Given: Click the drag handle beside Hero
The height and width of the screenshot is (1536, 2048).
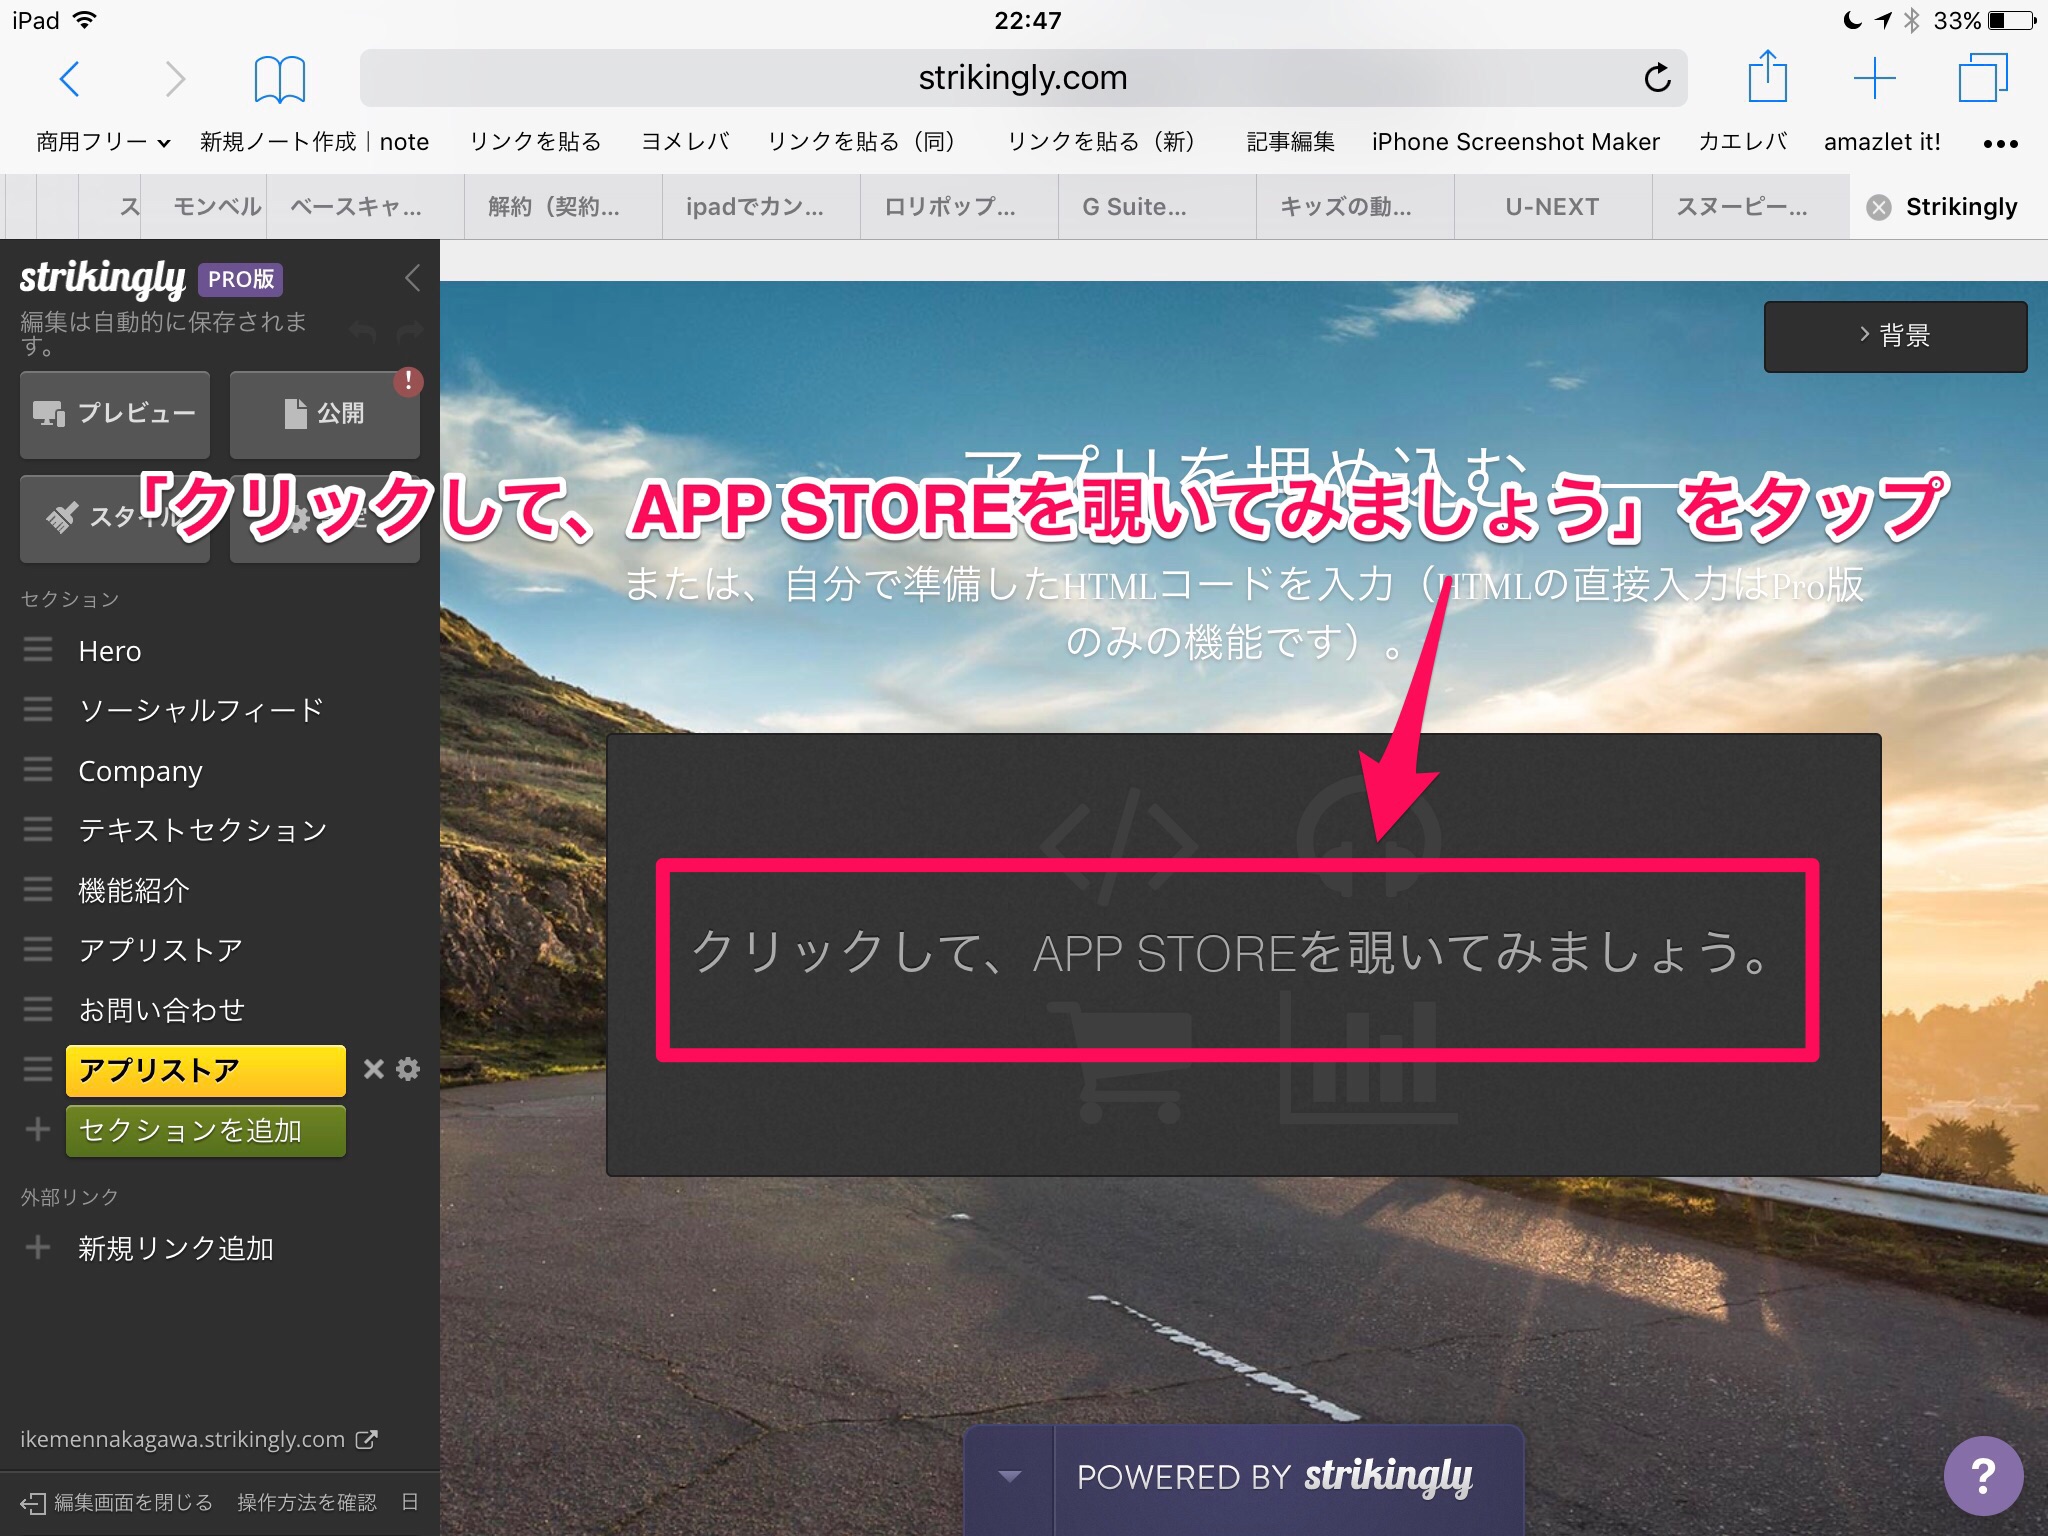Looking at the screenshot, I should point(38,651).
